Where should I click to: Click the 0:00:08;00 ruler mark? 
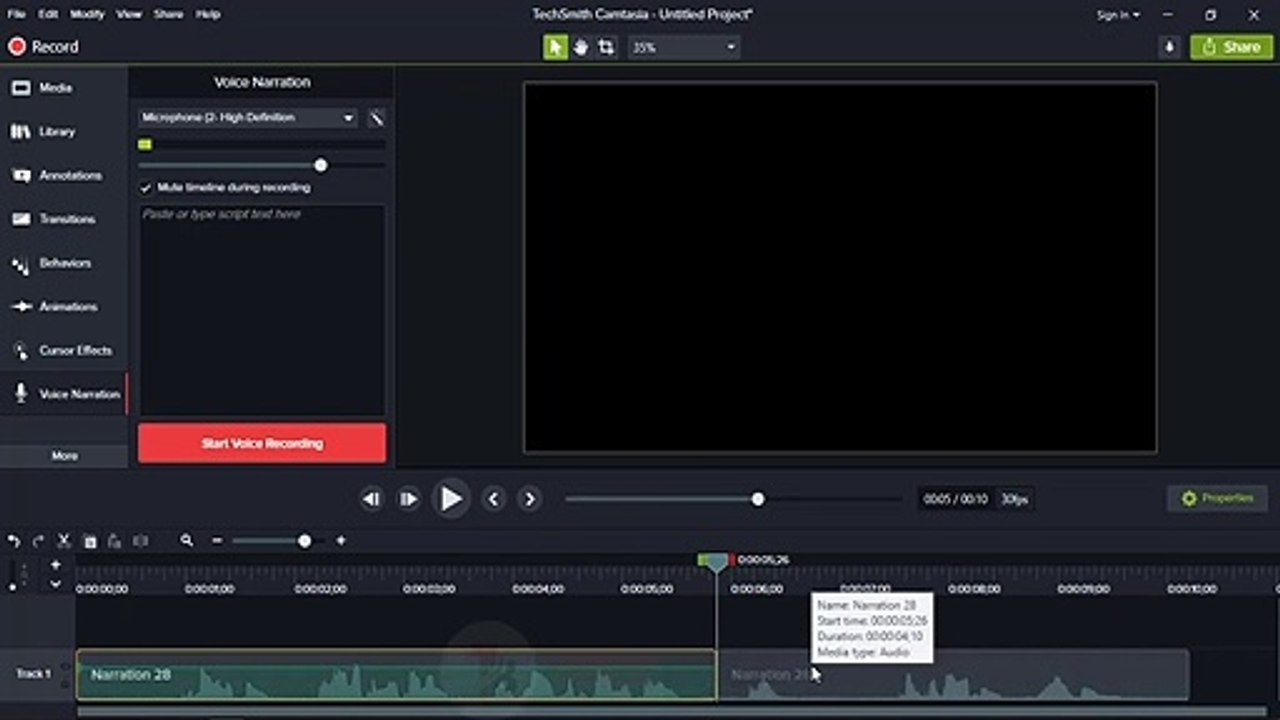[x=974, y=589]
